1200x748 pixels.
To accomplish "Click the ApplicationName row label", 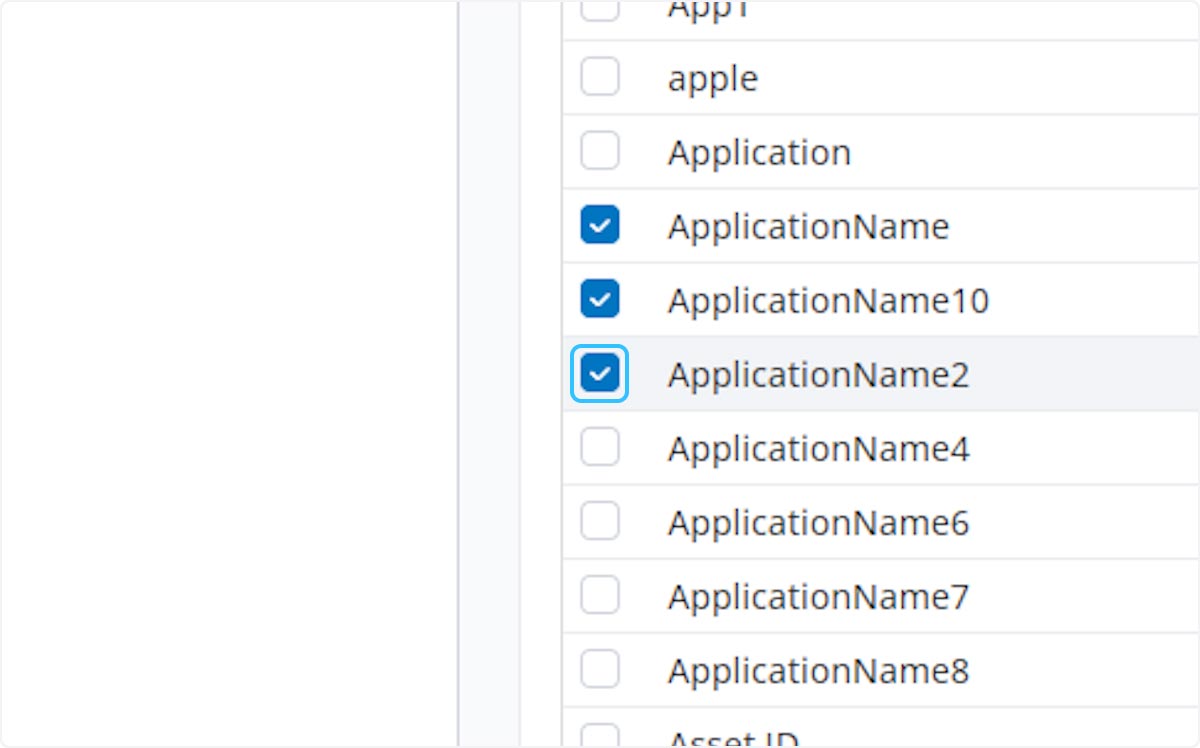I will coord(808,227).
